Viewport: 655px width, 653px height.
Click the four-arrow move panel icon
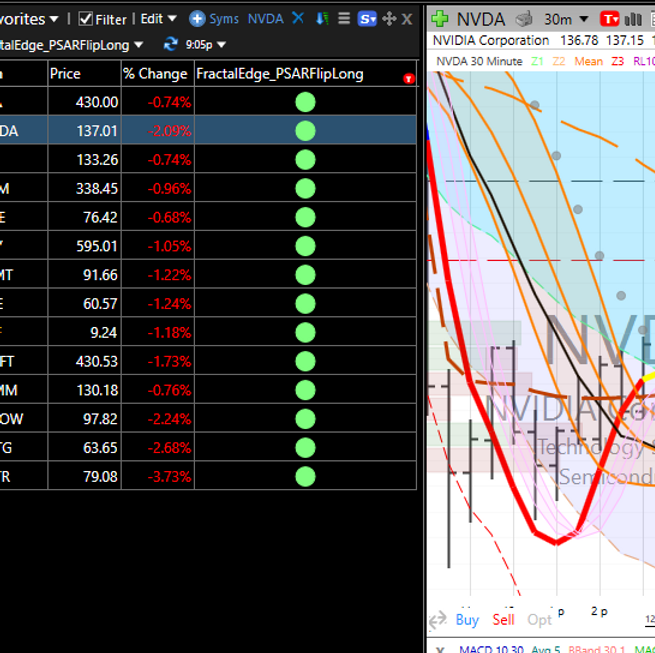[x=389, y=19]
